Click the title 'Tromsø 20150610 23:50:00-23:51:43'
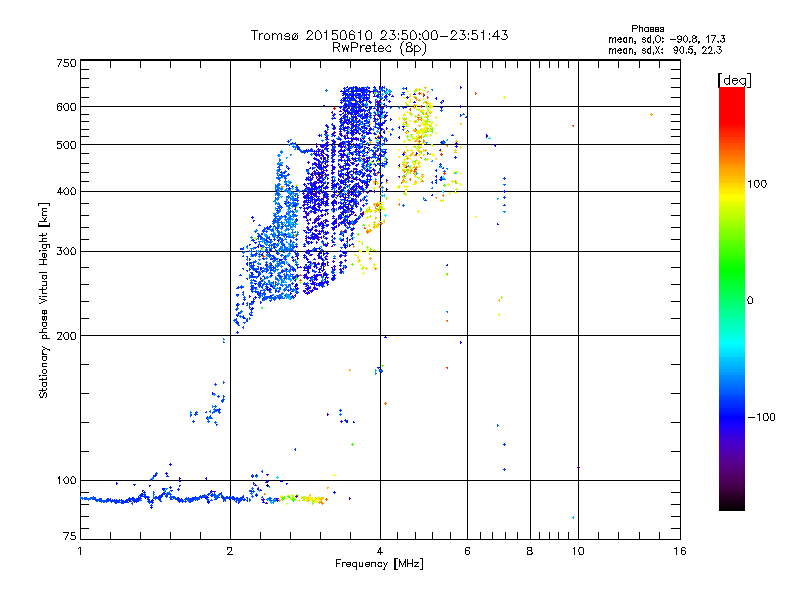This screenshot has width=800, height=600. click(x=379, y=35)
